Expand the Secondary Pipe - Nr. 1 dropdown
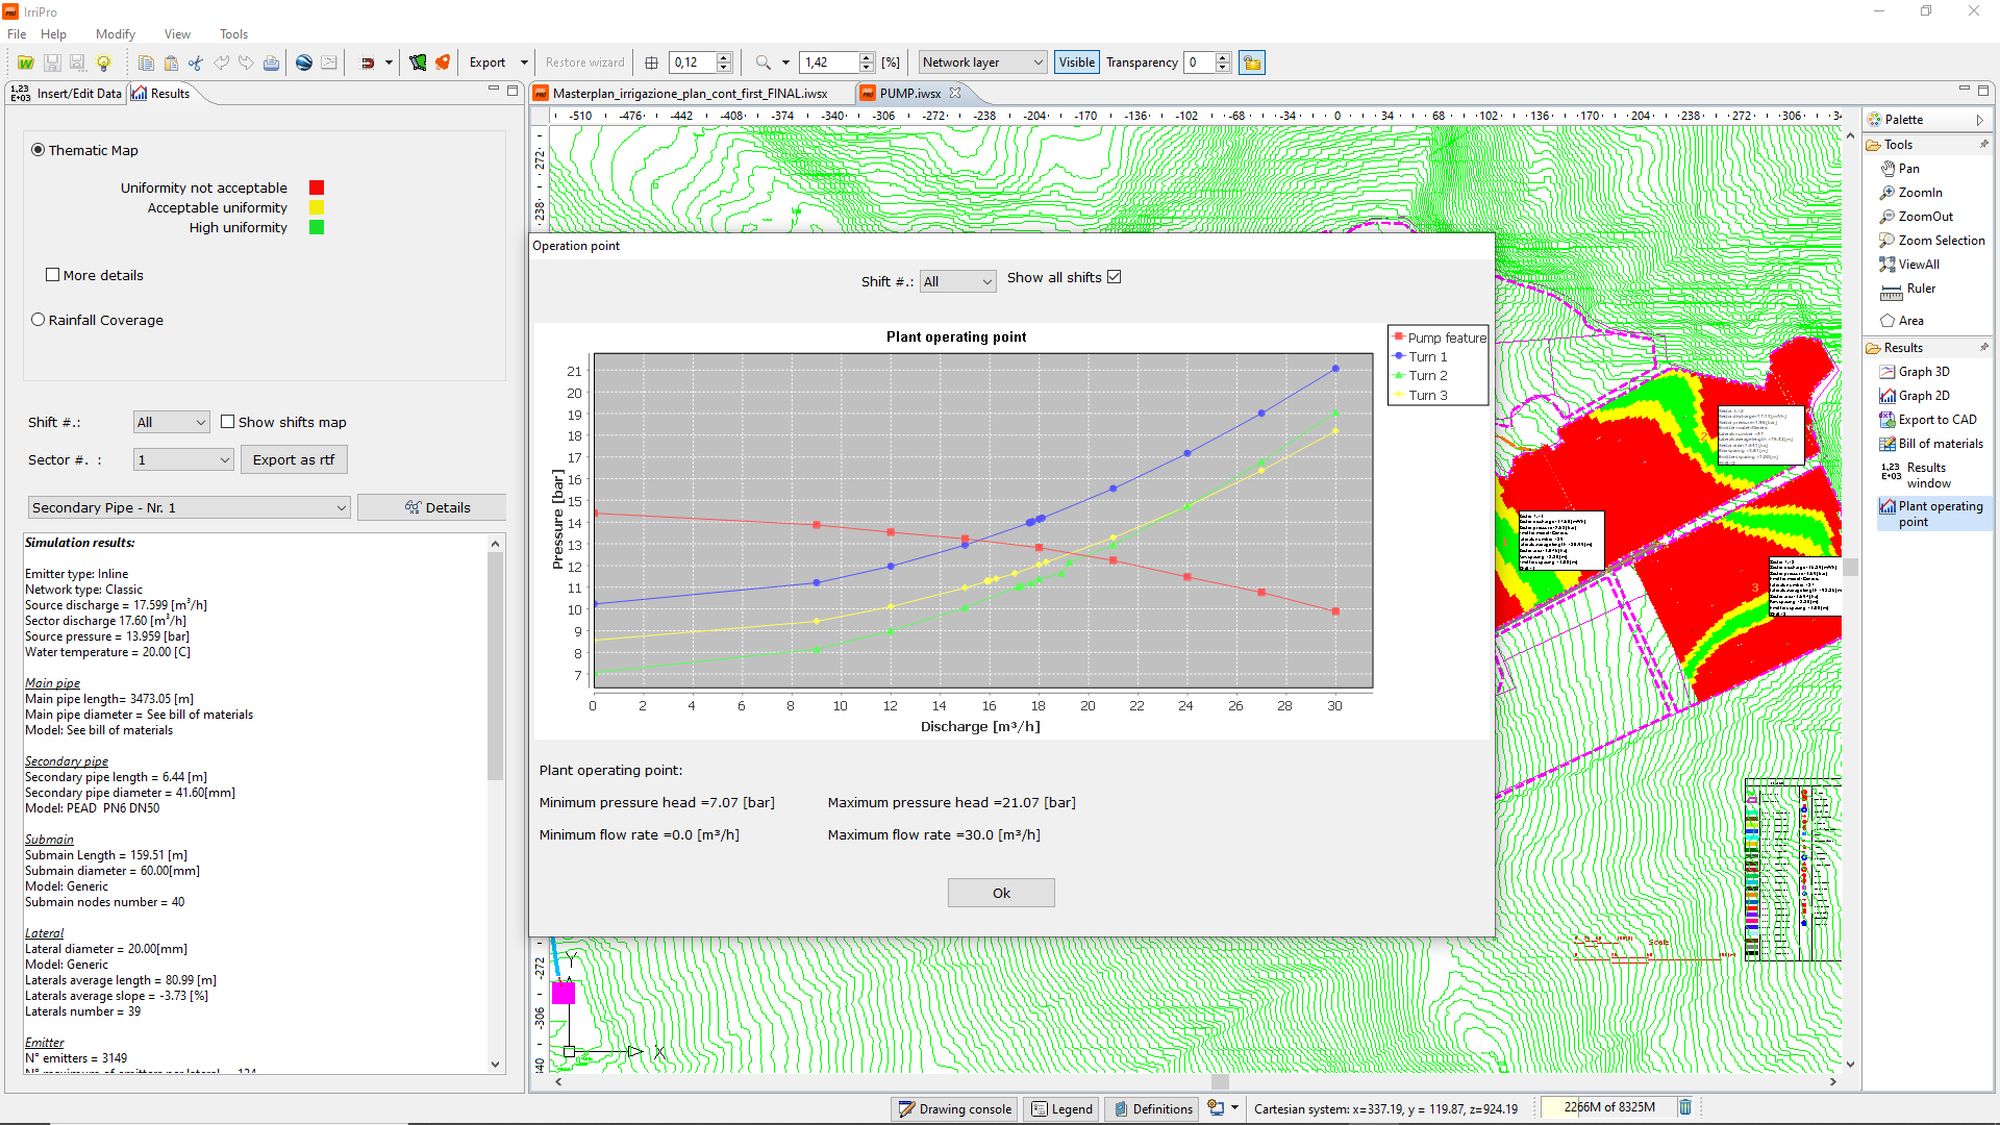 [189, 508]
